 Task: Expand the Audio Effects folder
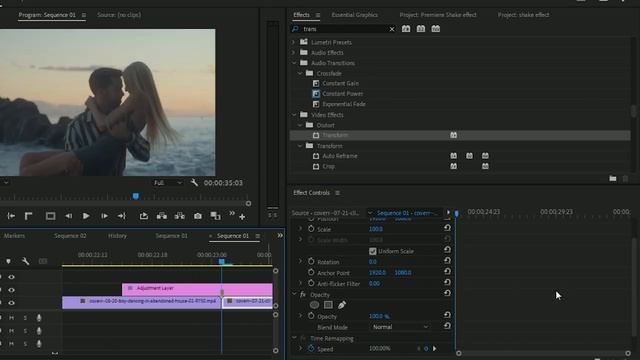click(x=293, y=53)
